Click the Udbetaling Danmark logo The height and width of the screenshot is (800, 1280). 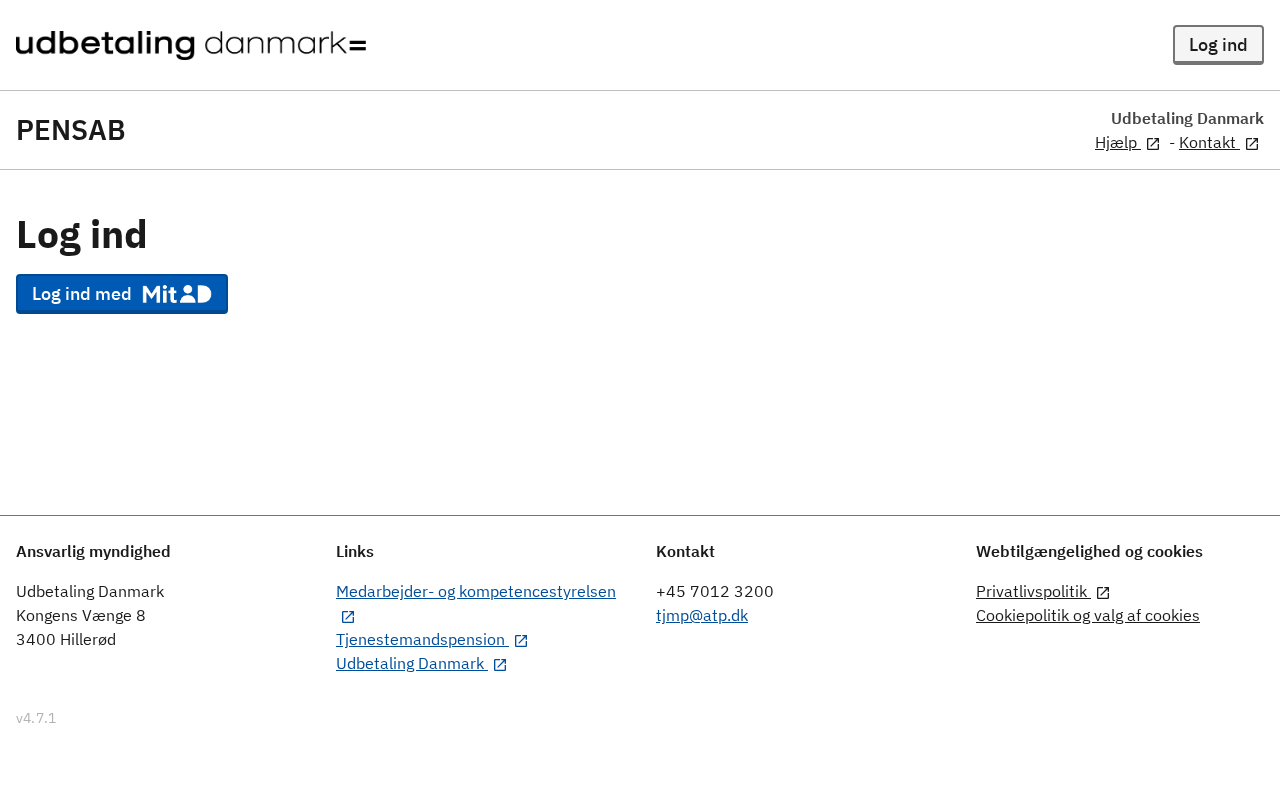point(191,45)
